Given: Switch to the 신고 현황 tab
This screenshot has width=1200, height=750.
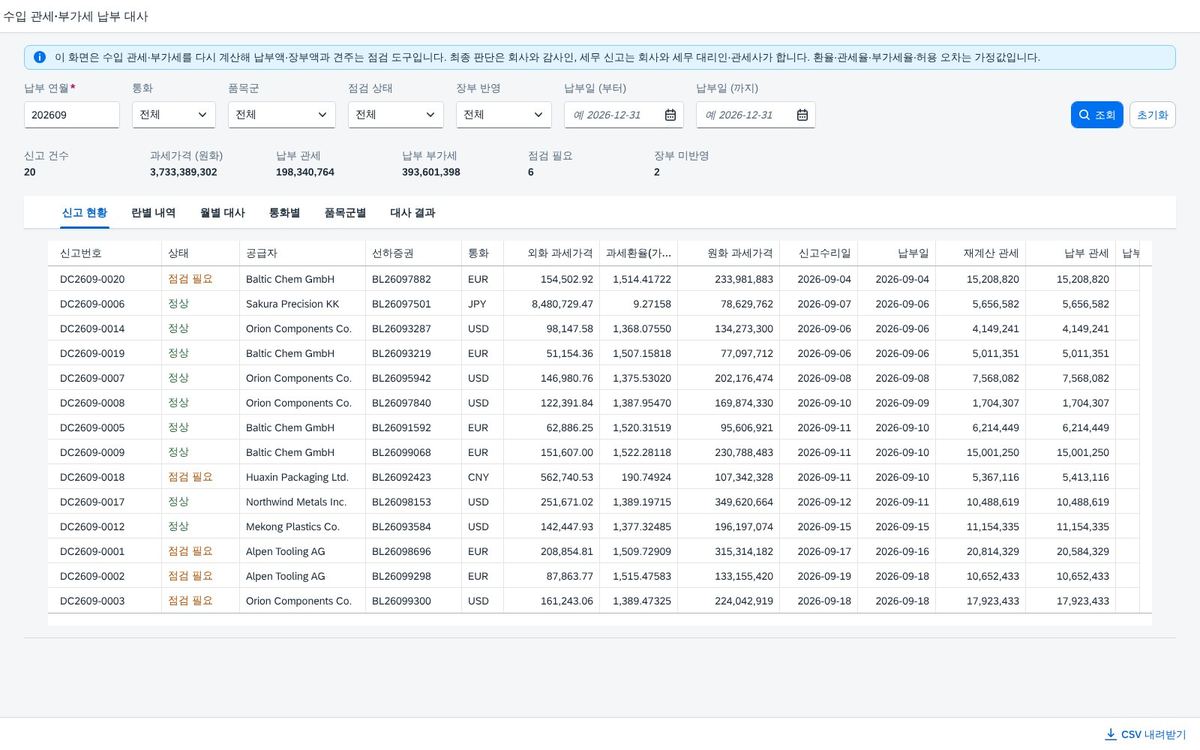Looking at the screenshot, I should (x=84, y=213).
